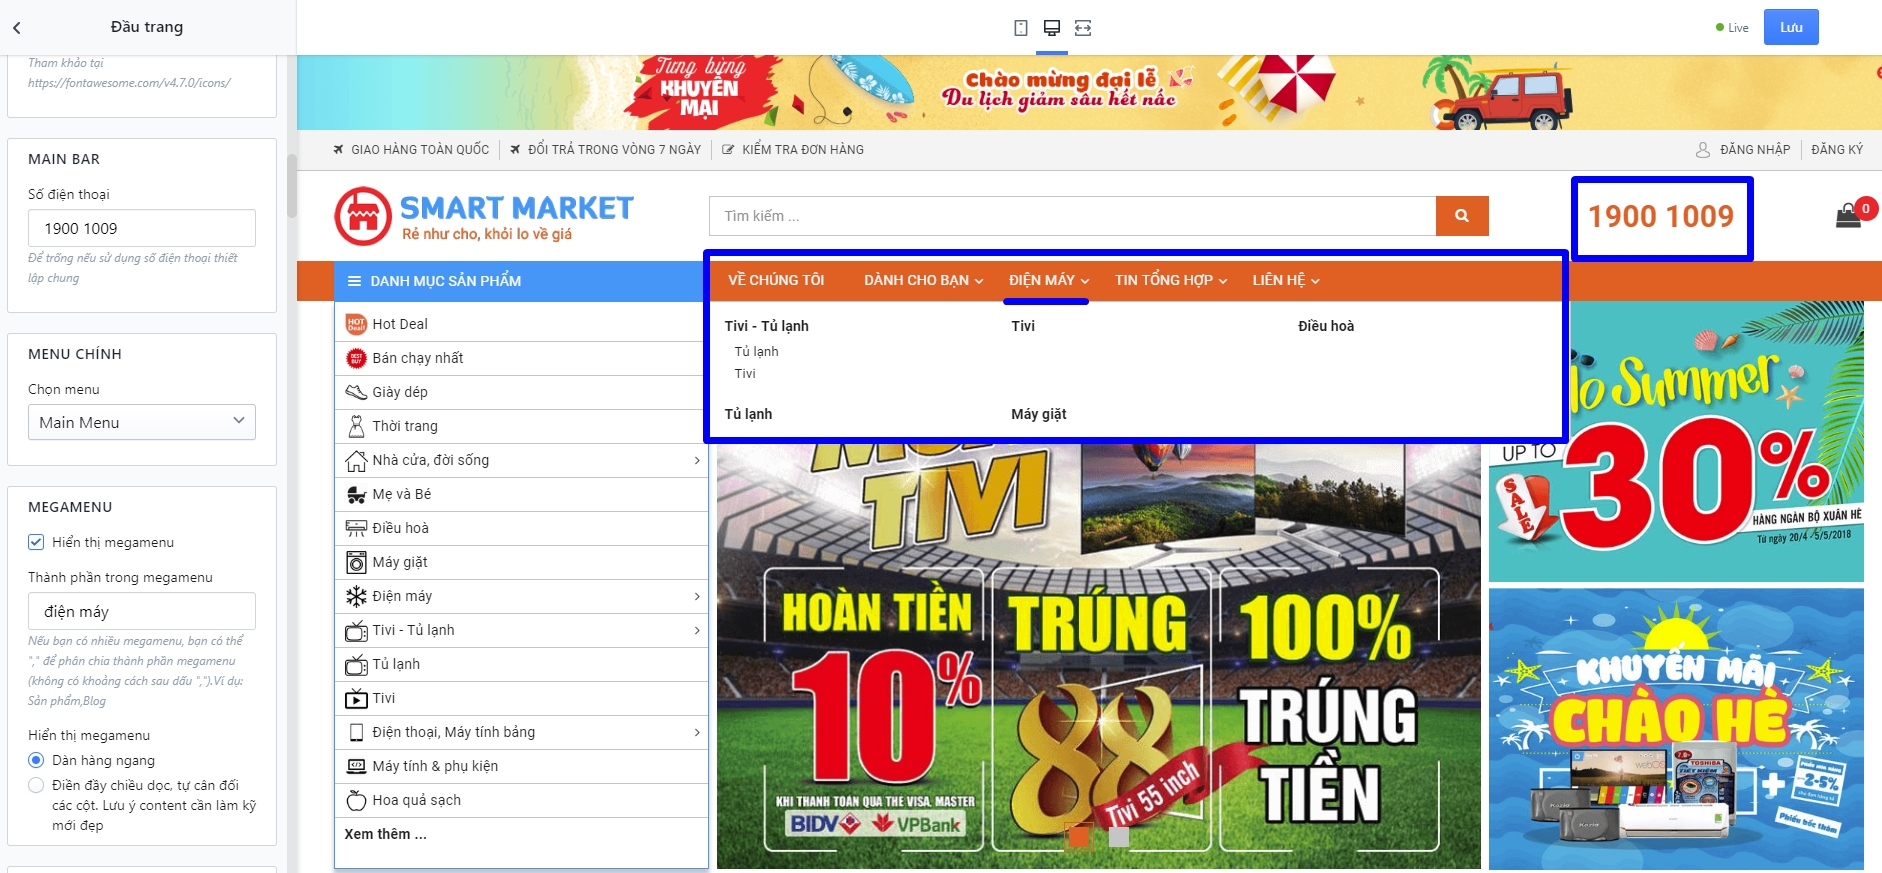The height and width of the screenshot is (873, 1882).
Task: Switch to full-width preview icon
Action: pos(1083,28)
